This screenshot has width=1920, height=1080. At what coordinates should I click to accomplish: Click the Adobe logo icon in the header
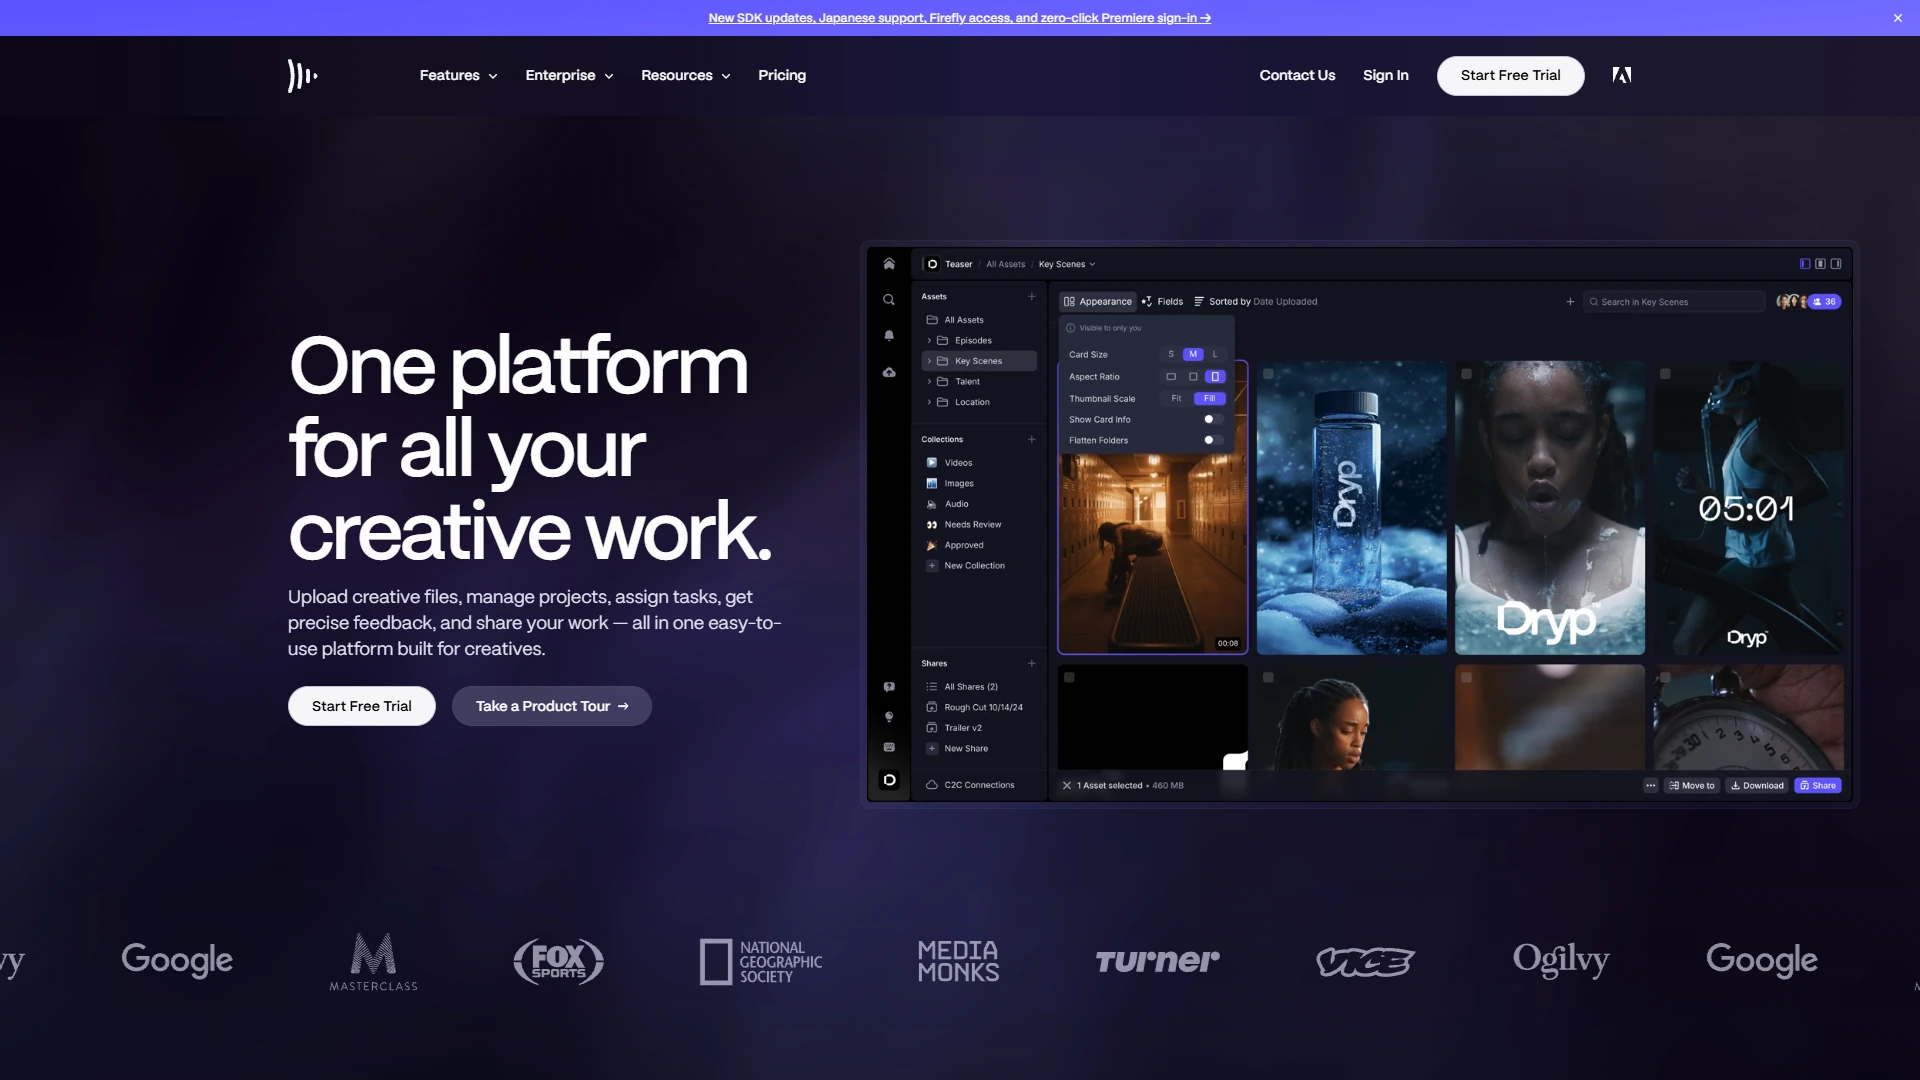[x=1622, y=75]
